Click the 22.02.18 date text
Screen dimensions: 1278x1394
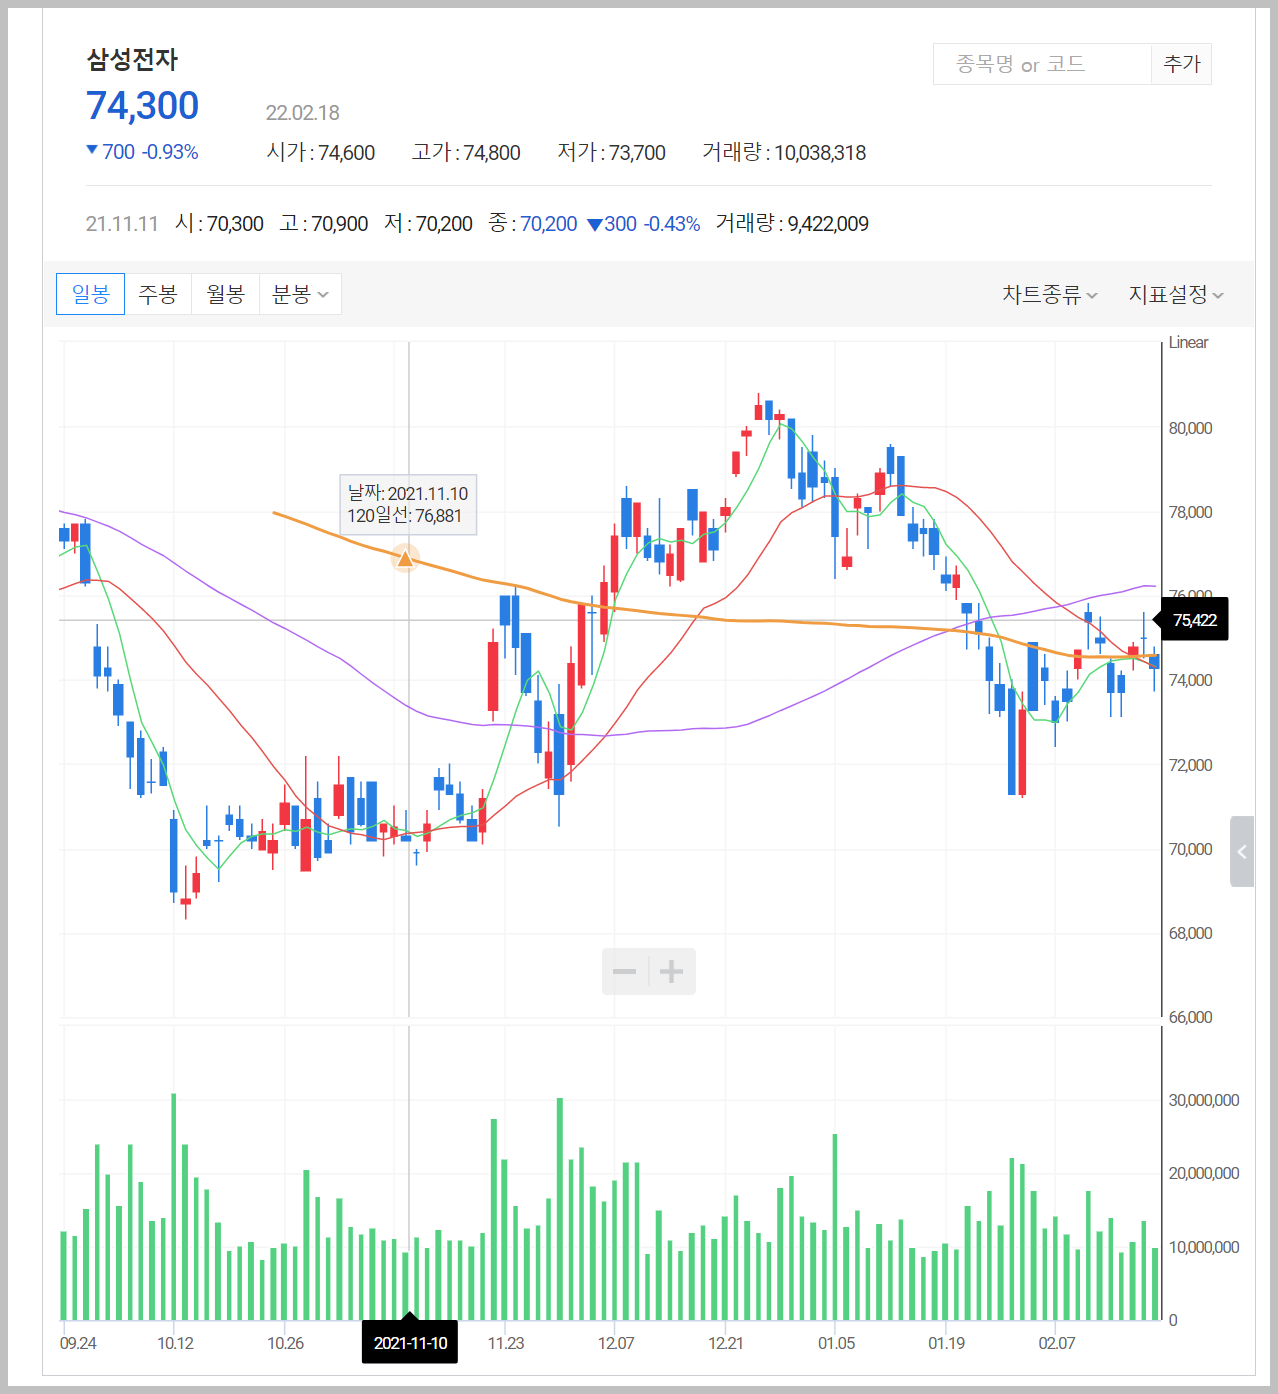tap(303, 113)
